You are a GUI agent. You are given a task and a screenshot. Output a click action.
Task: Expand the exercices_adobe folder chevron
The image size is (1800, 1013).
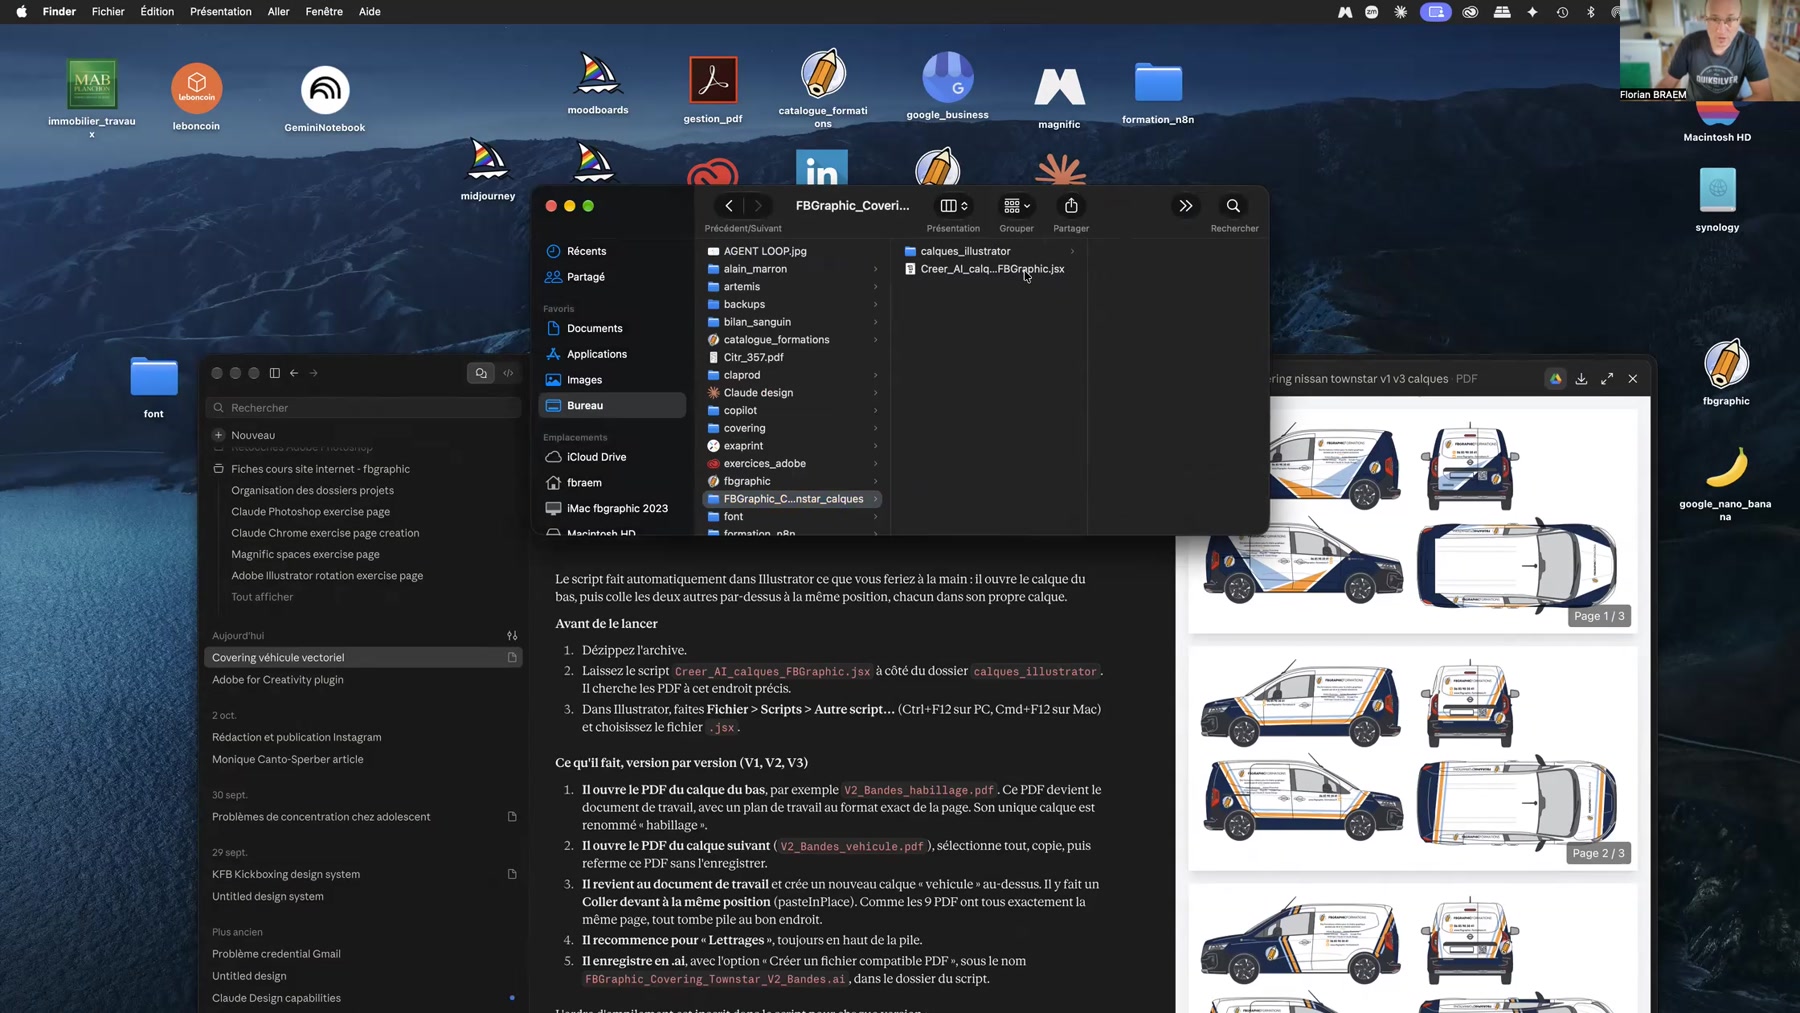875,464
